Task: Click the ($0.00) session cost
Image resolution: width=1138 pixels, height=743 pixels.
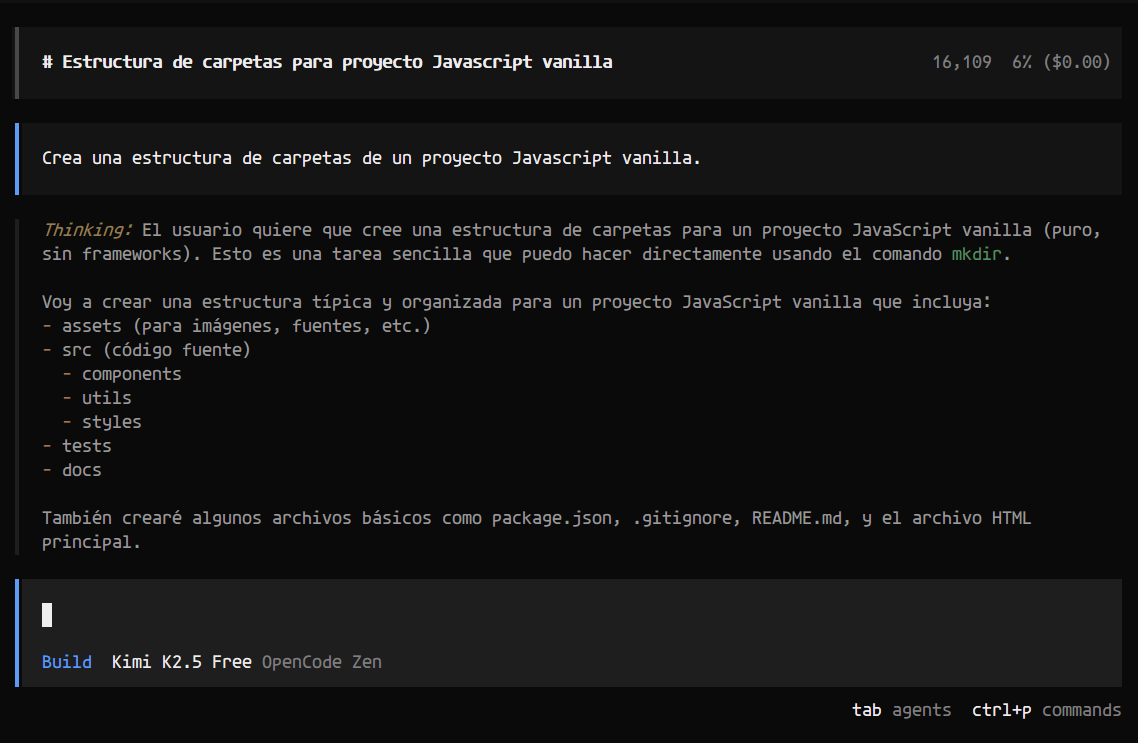Action: pos(1077,62)
